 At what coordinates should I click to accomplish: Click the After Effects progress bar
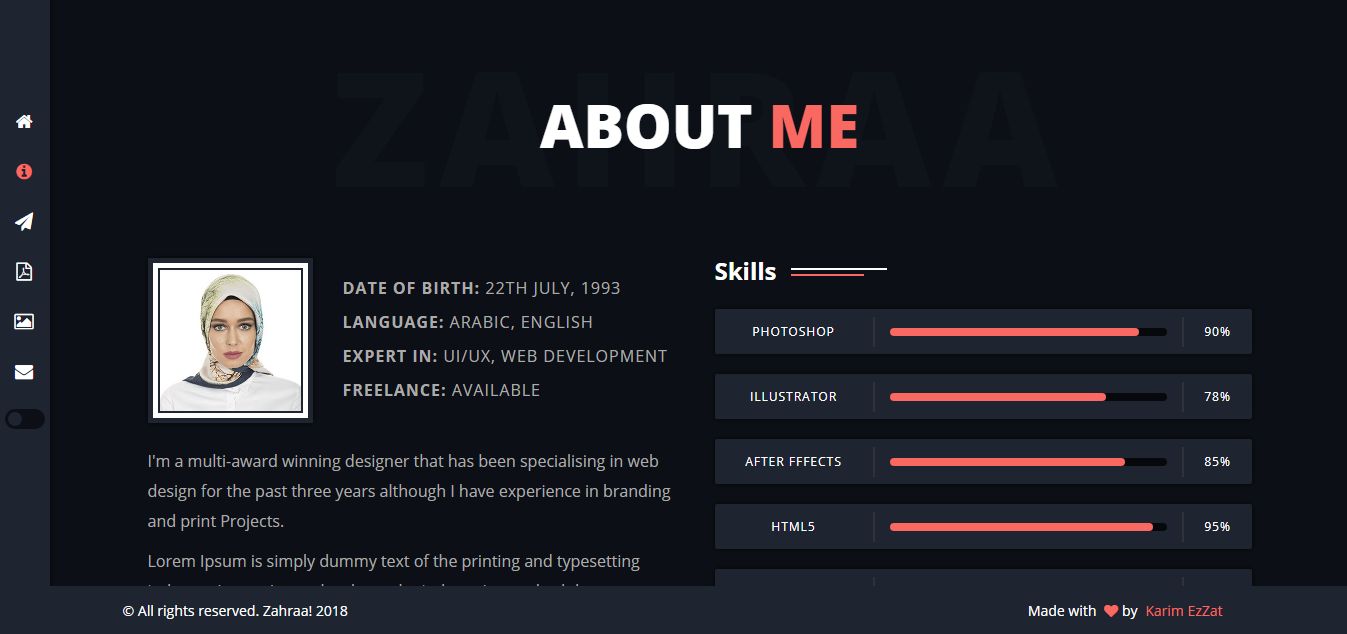tap(1028, 462)
